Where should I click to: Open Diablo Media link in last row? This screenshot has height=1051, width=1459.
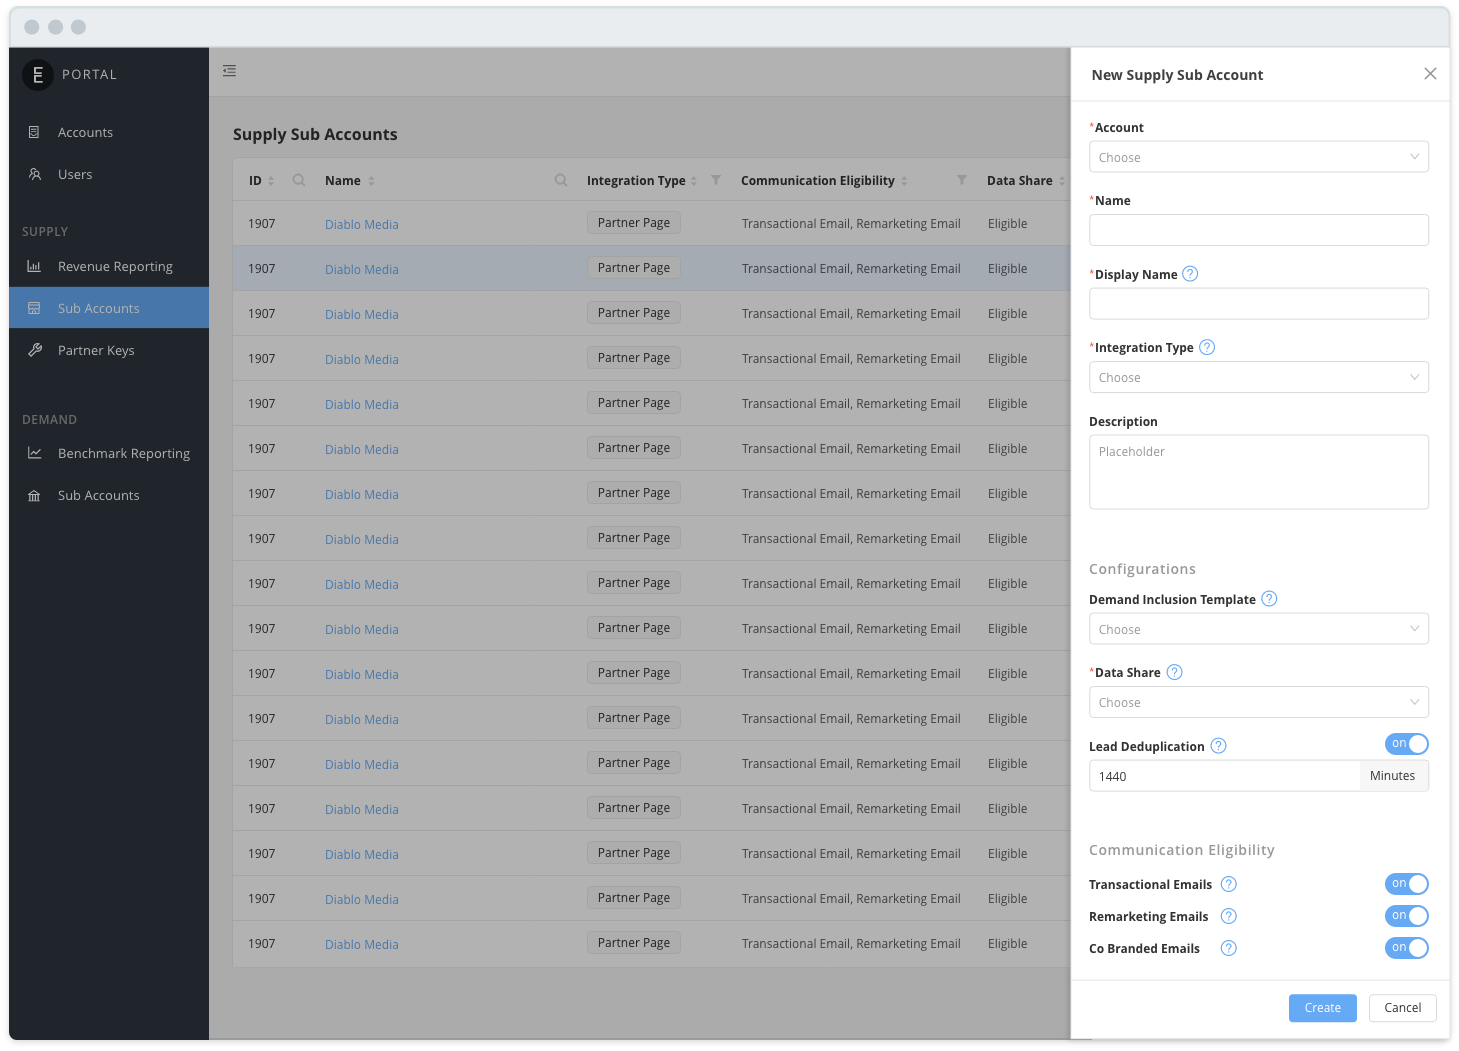click(x=361, y=944)
